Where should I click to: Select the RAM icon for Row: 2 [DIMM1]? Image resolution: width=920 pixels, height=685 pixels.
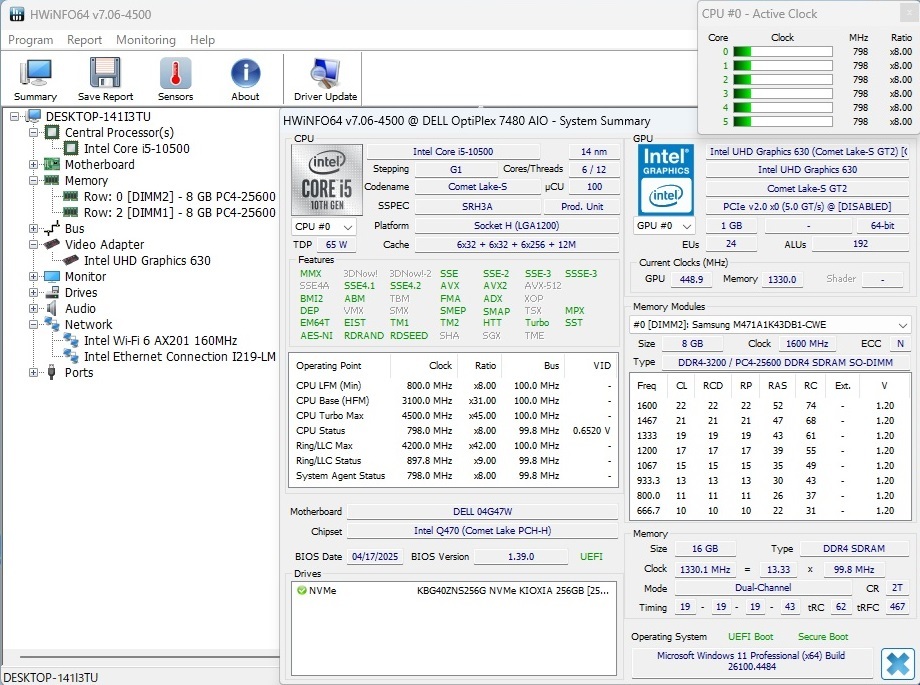click(71, 212)
